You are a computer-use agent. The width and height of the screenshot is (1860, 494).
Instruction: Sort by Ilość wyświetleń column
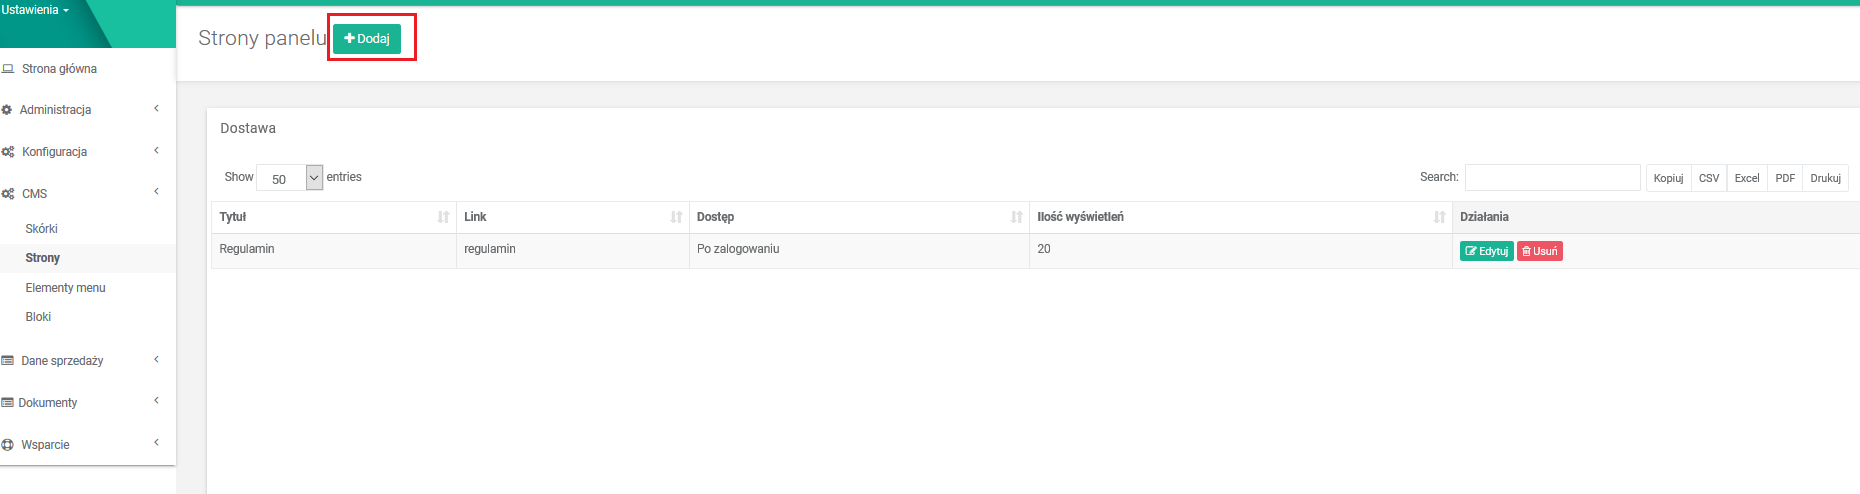1439,217
